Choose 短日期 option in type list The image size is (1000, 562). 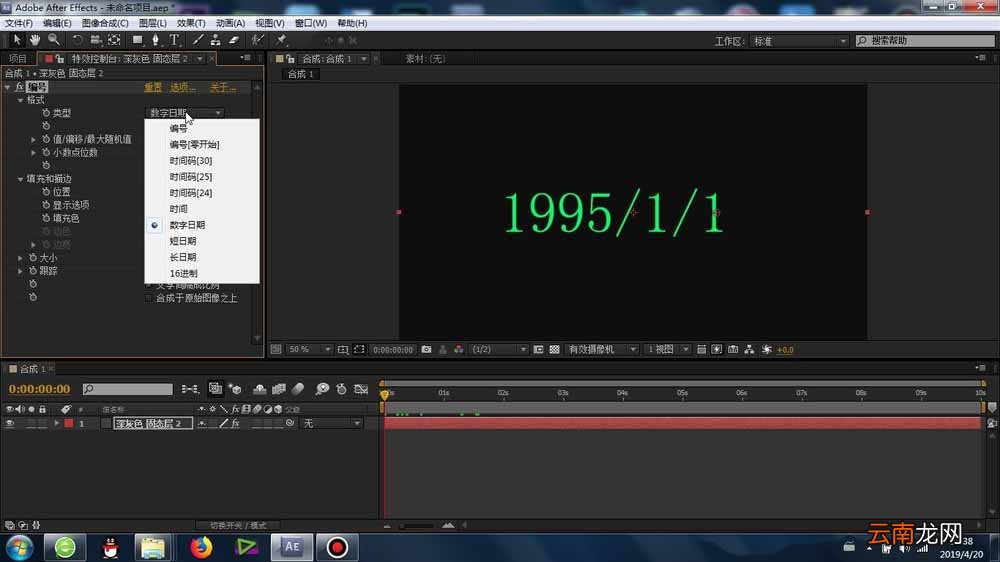(183, 241)
